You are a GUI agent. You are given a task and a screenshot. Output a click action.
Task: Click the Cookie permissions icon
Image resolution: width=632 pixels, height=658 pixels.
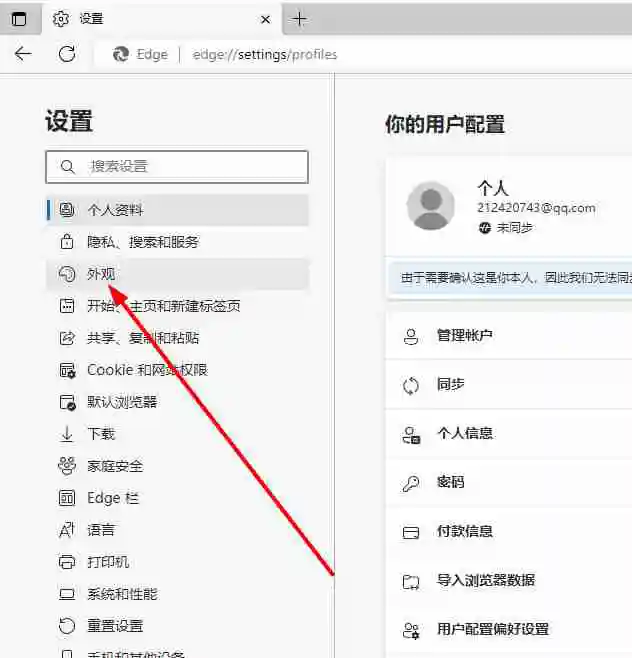tap(67, 371)
